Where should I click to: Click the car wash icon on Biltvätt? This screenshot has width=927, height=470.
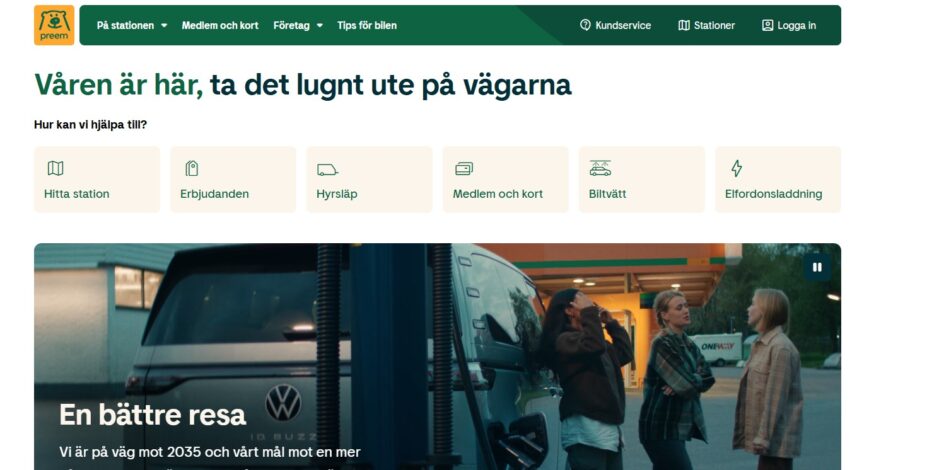(600, 168)
